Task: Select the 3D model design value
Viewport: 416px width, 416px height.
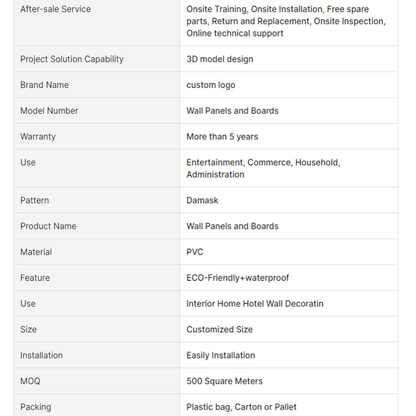Action: click(x=220, y=59)
